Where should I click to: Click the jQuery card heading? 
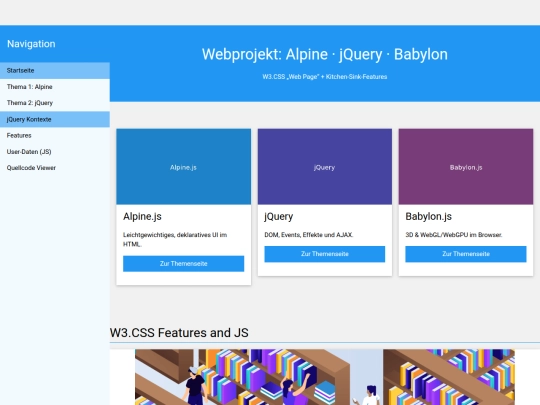(x=279, y=217)
